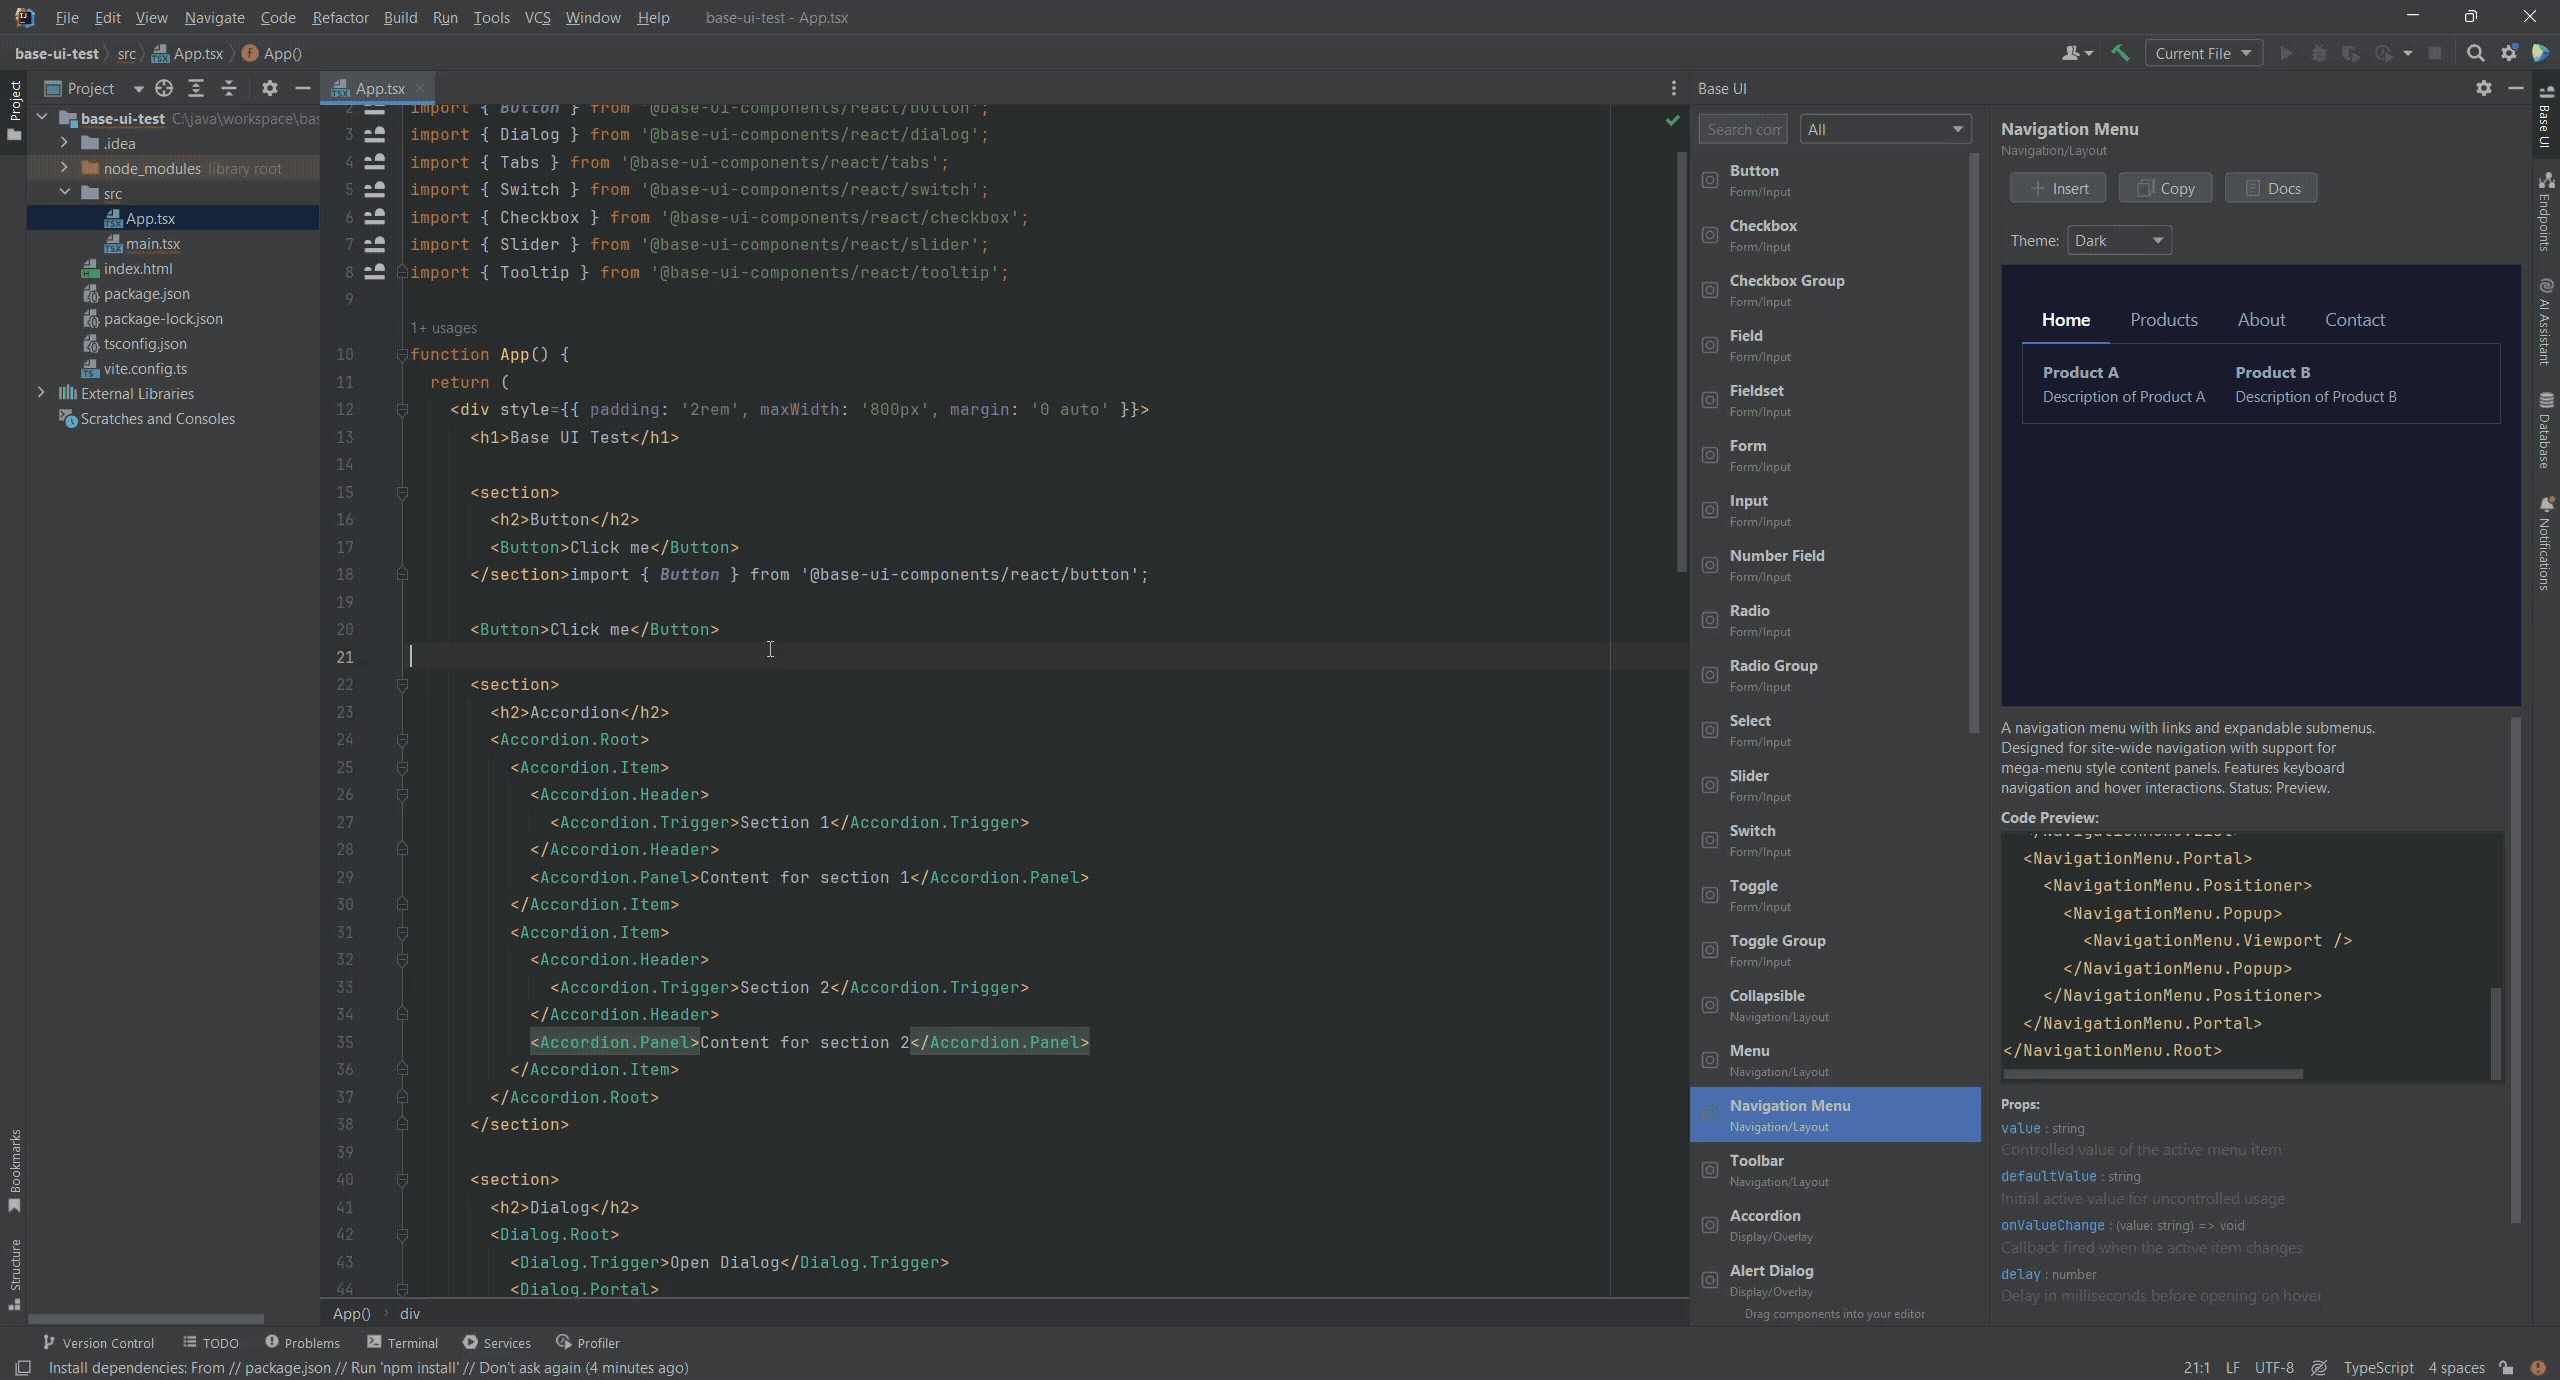The height and width of the screenshot is (1380, 2560).
Task: Click Expand All icon in Project panel
Action: tap(196, 89)
